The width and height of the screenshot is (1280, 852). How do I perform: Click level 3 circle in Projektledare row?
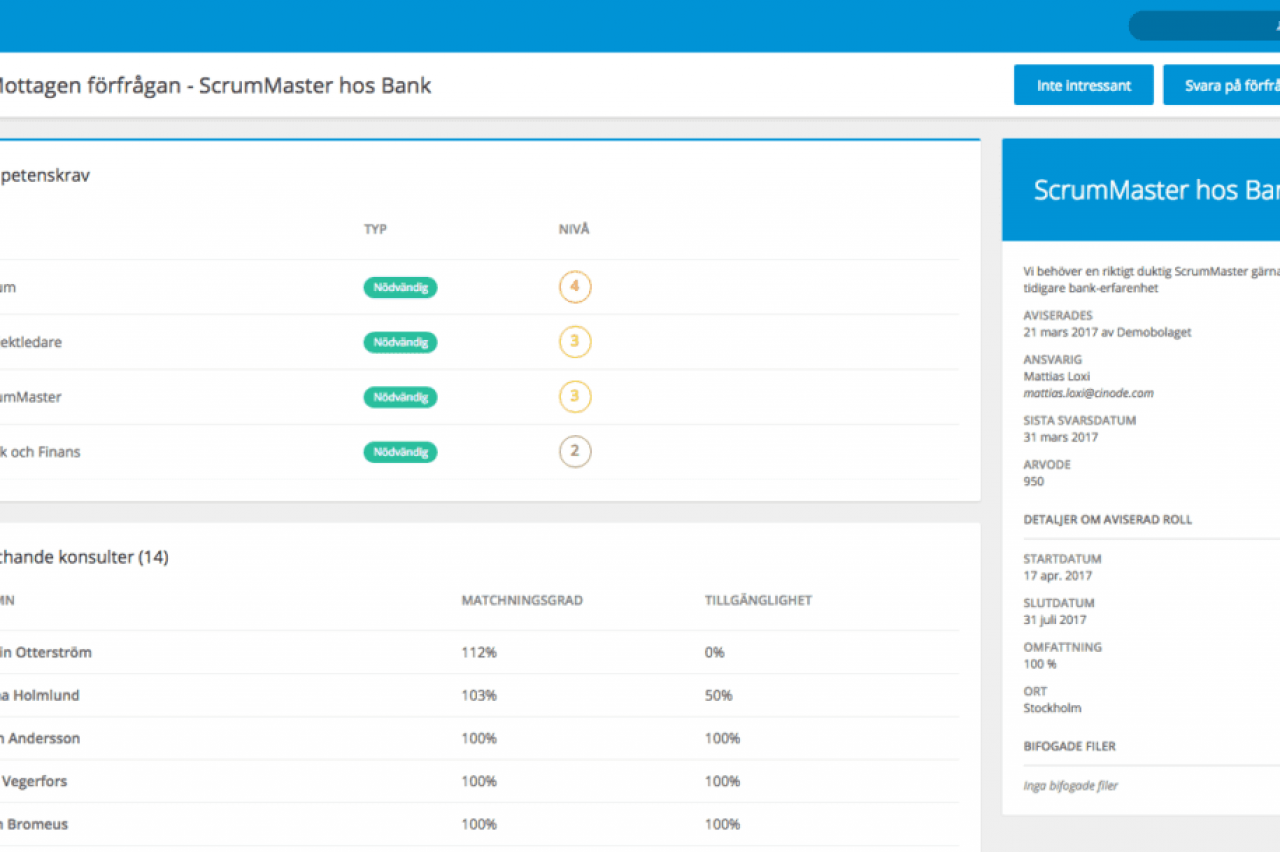575,342
